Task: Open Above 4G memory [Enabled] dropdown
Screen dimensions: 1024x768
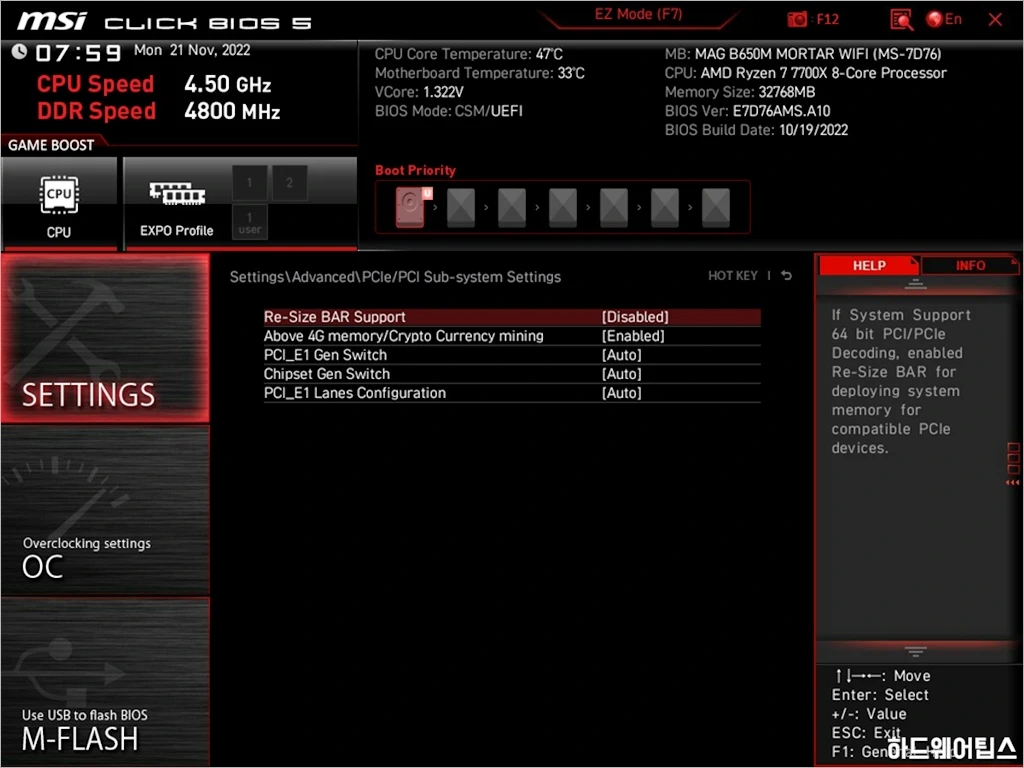Action: click(633, 336)
